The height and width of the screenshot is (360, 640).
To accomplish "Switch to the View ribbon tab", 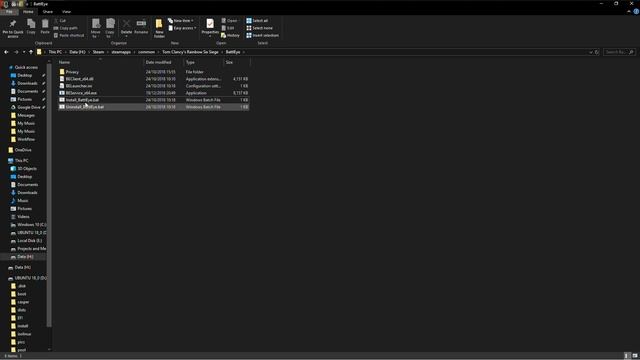I will [x=66, y=11].
